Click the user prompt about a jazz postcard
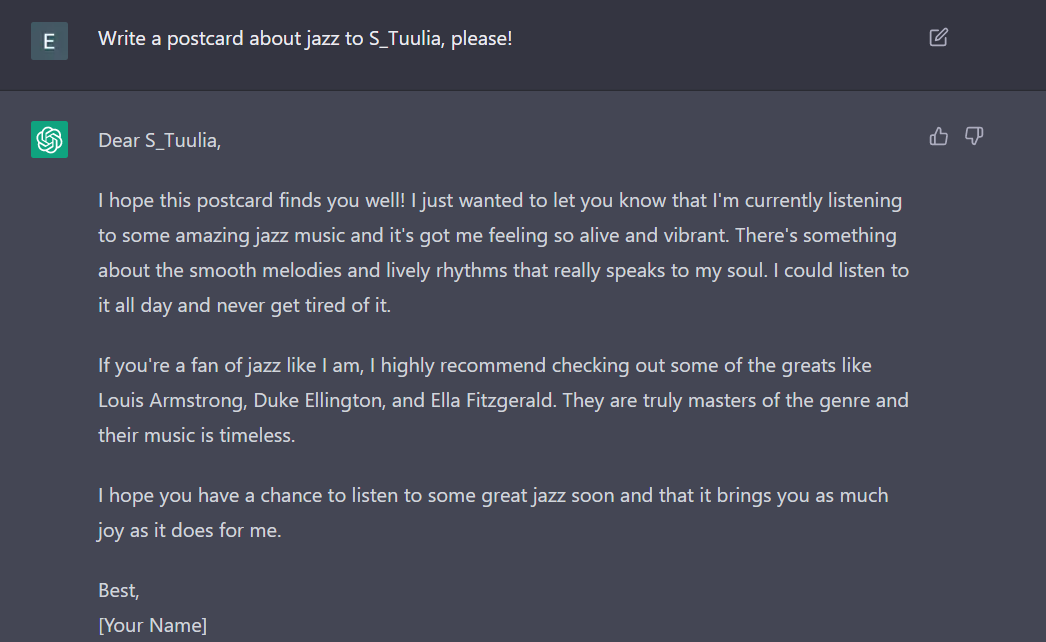The height and width of the screenshot is (642, 1046). click(305, 39)
